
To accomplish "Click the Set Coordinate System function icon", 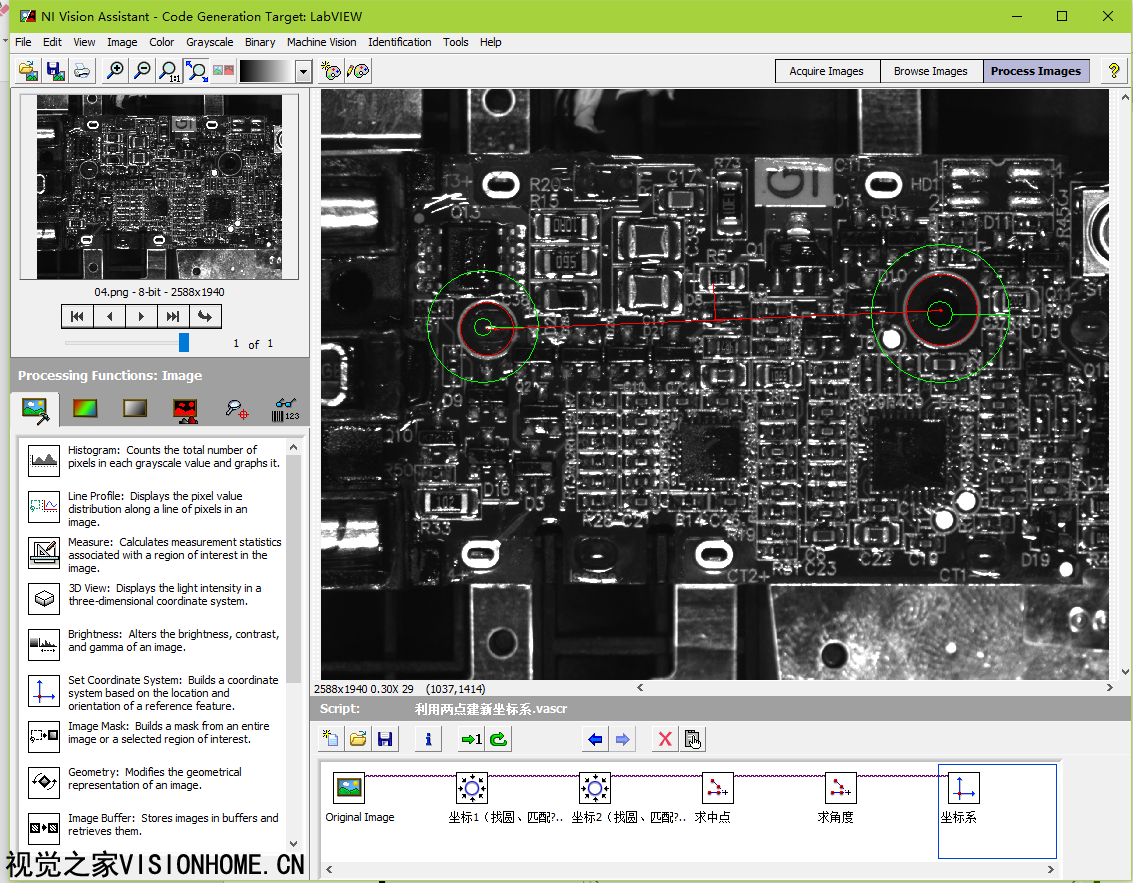I will point(44,691).
